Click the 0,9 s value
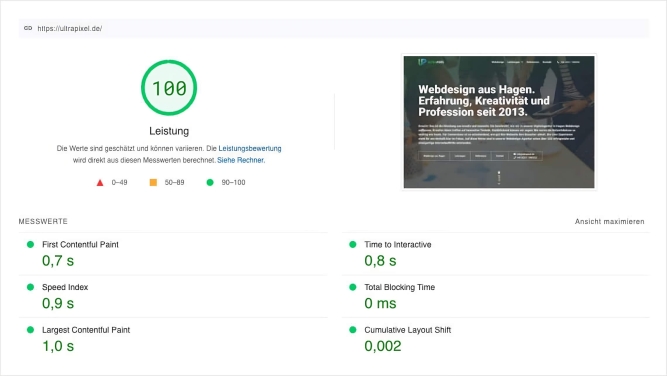Viewport: 667px width, 376px height. coord(58,303)
